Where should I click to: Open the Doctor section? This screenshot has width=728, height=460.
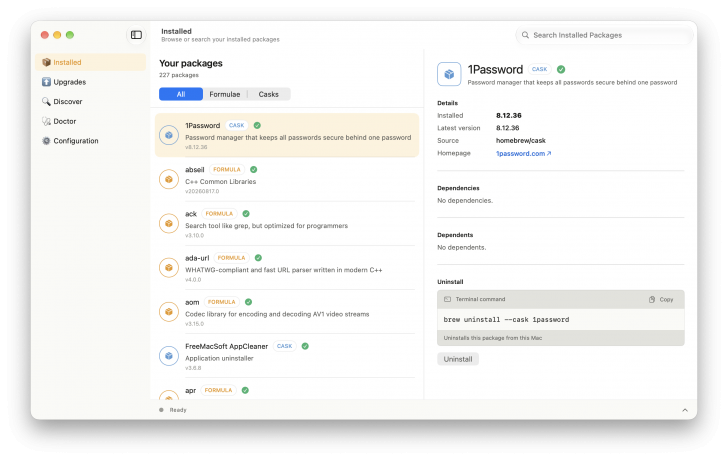click(90, 121)
